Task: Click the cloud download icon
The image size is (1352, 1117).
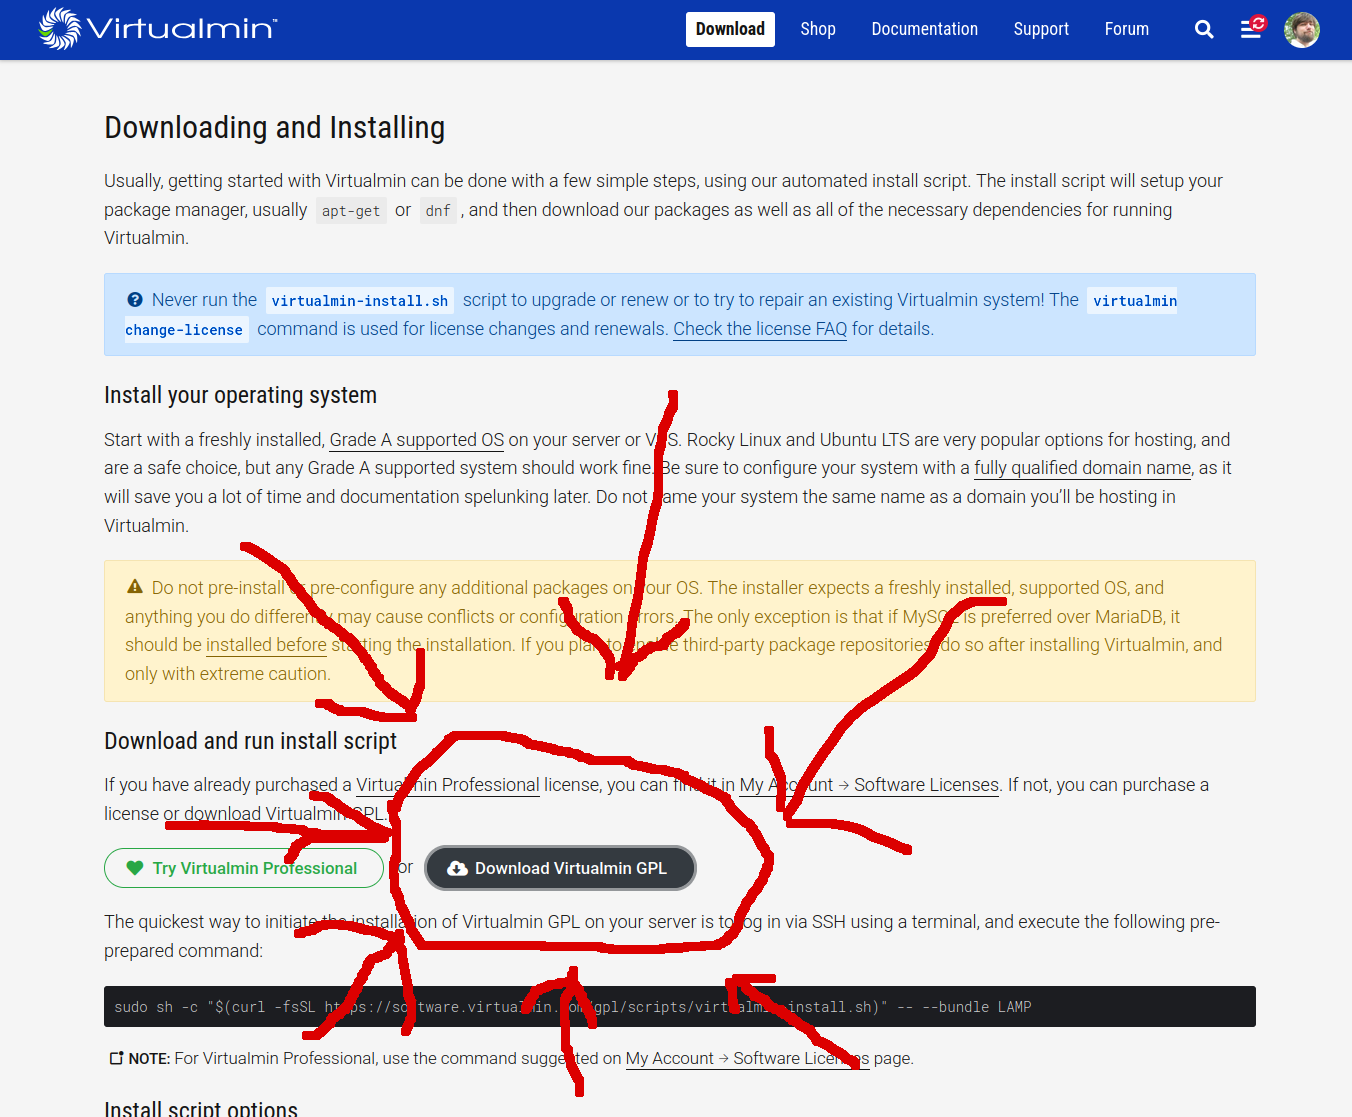Action: point(457,868)
